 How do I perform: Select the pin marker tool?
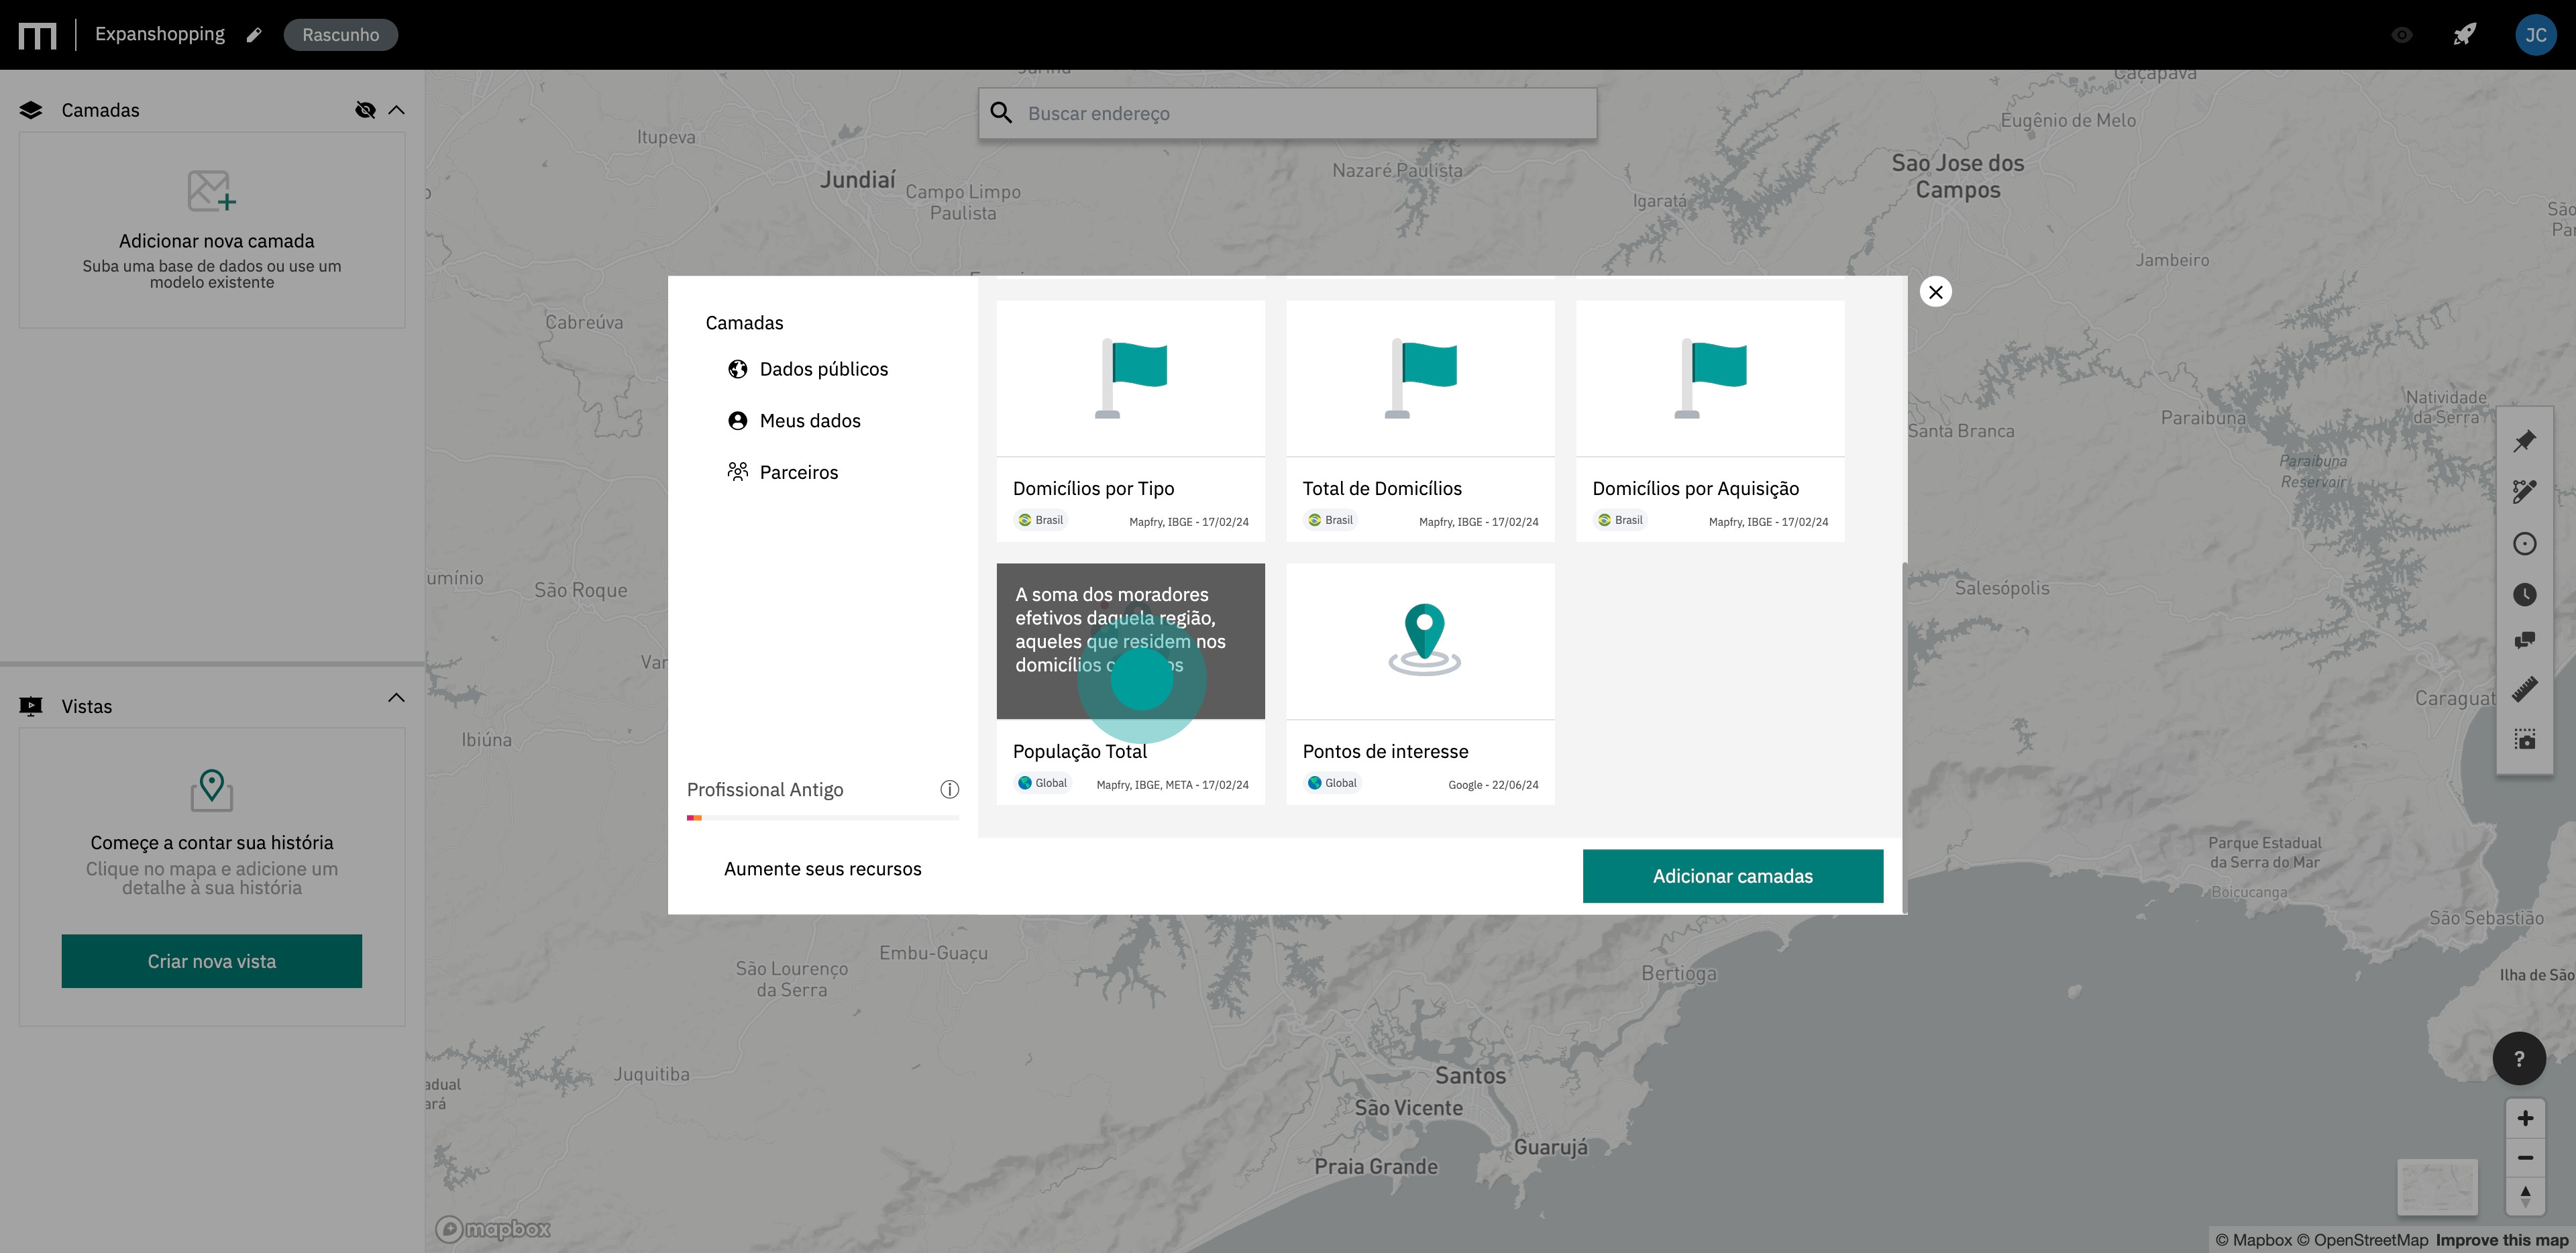(x=2524, y=440)
